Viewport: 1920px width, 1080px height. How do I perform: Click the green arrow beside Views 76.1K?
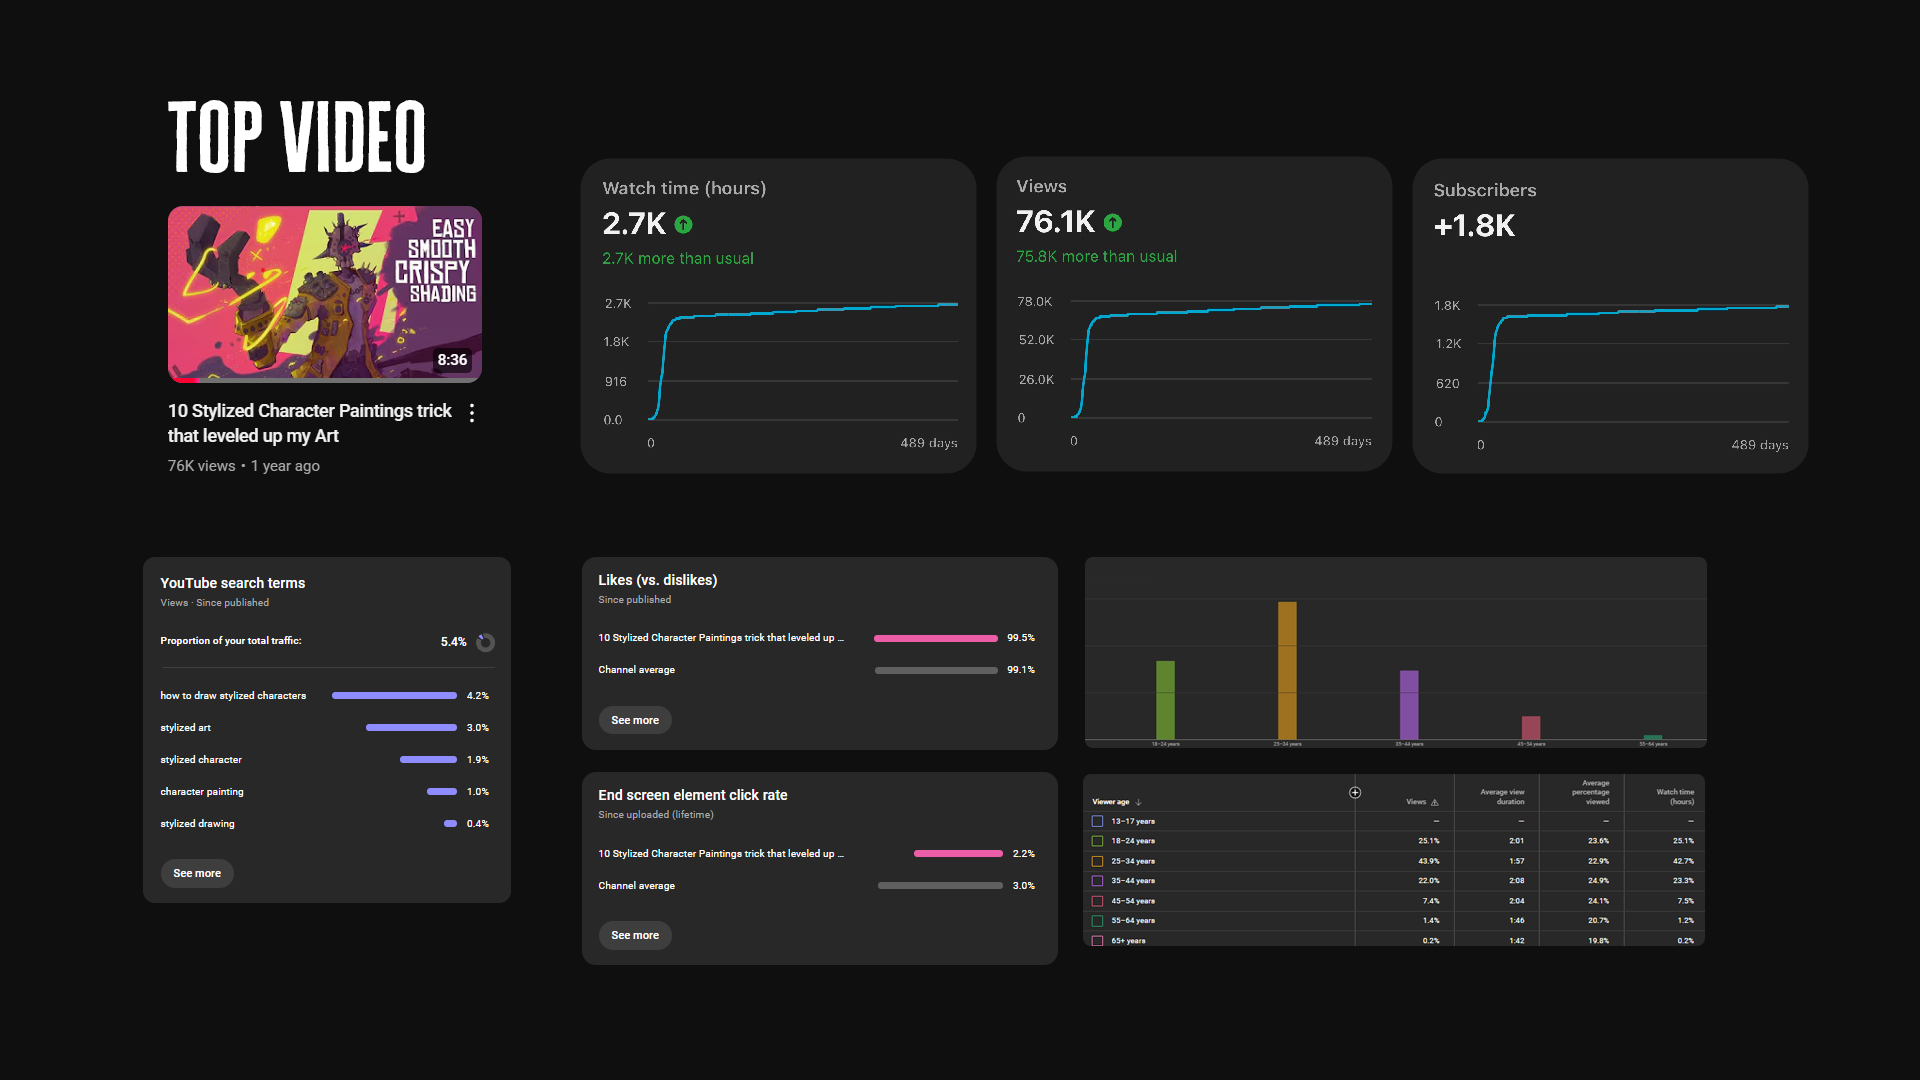pos(1113,223)
